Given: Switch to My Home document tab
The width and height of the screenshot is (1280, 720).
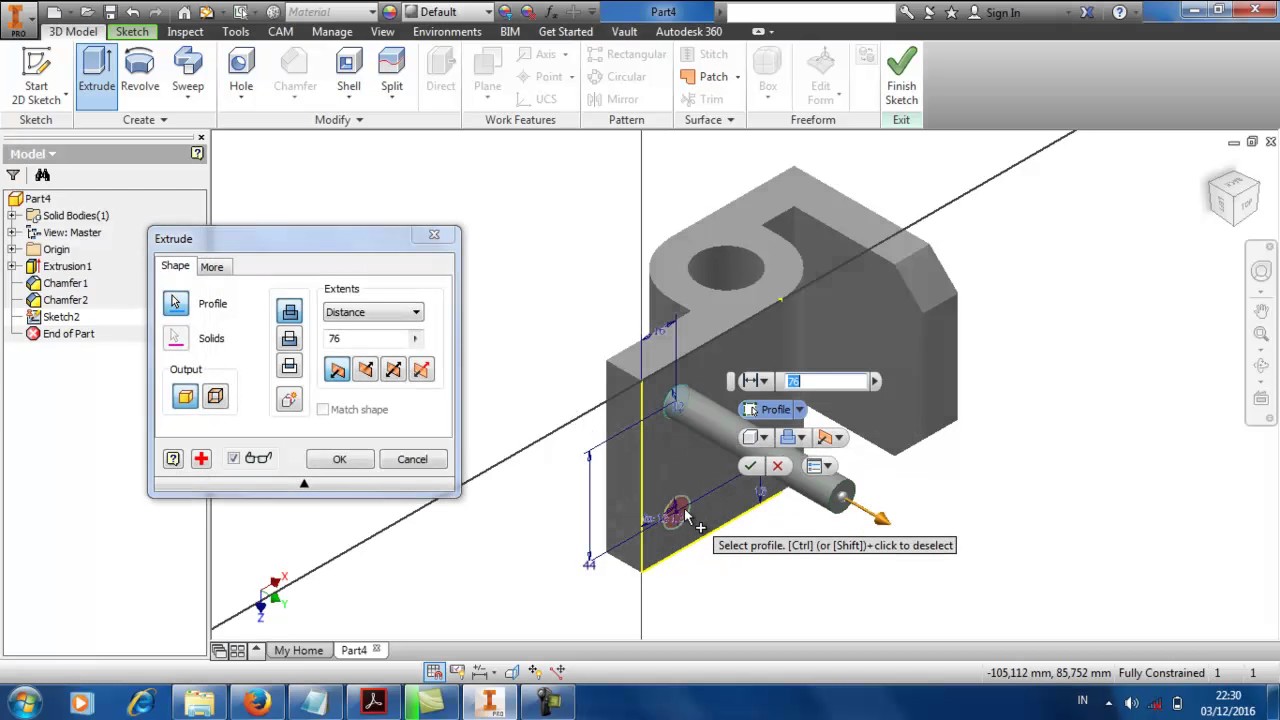Looking at the screenshot, I should pyautogui.click(x=298, y=651).
